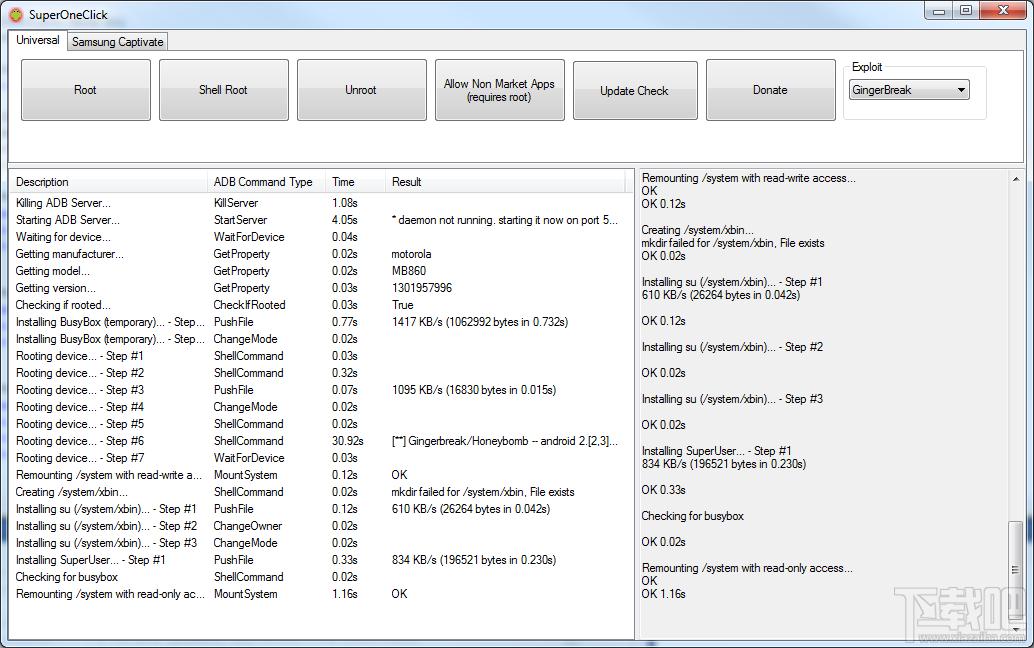Click the '30.92s' time cell

[x=348, y=441]
